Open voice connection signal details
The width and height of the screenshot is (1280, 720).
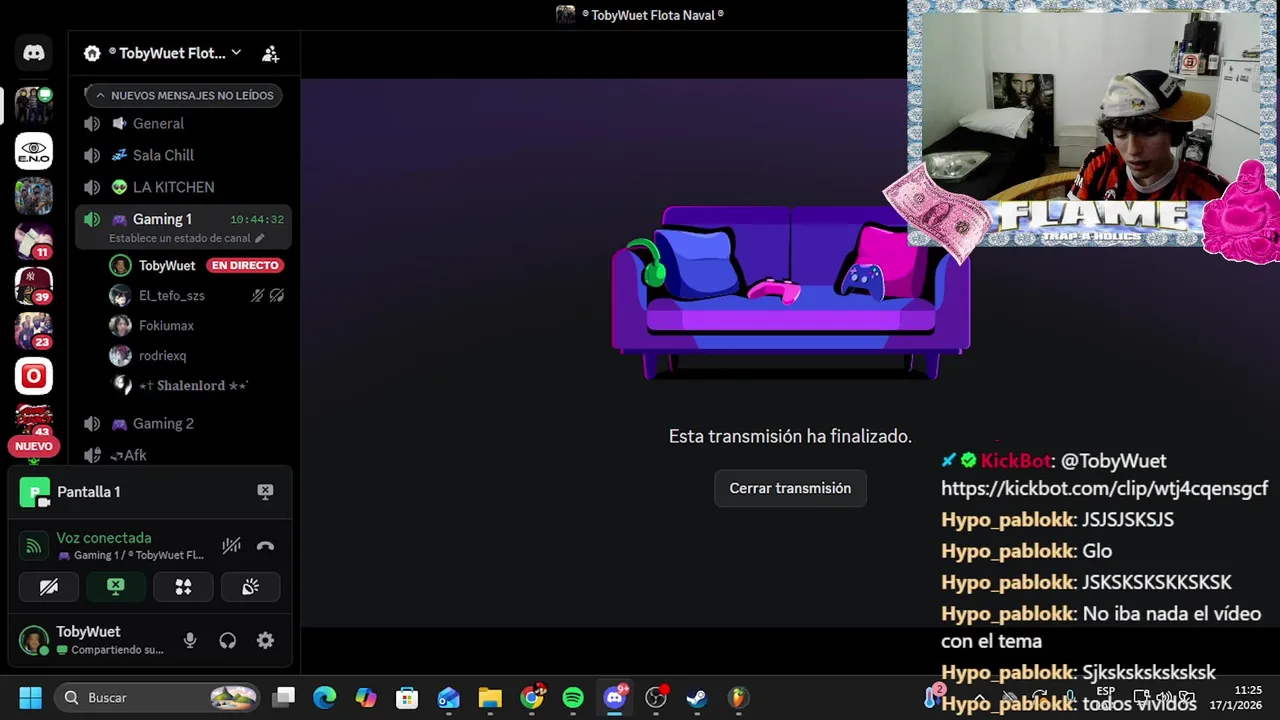pyautogui.click(x=33, y=546)
